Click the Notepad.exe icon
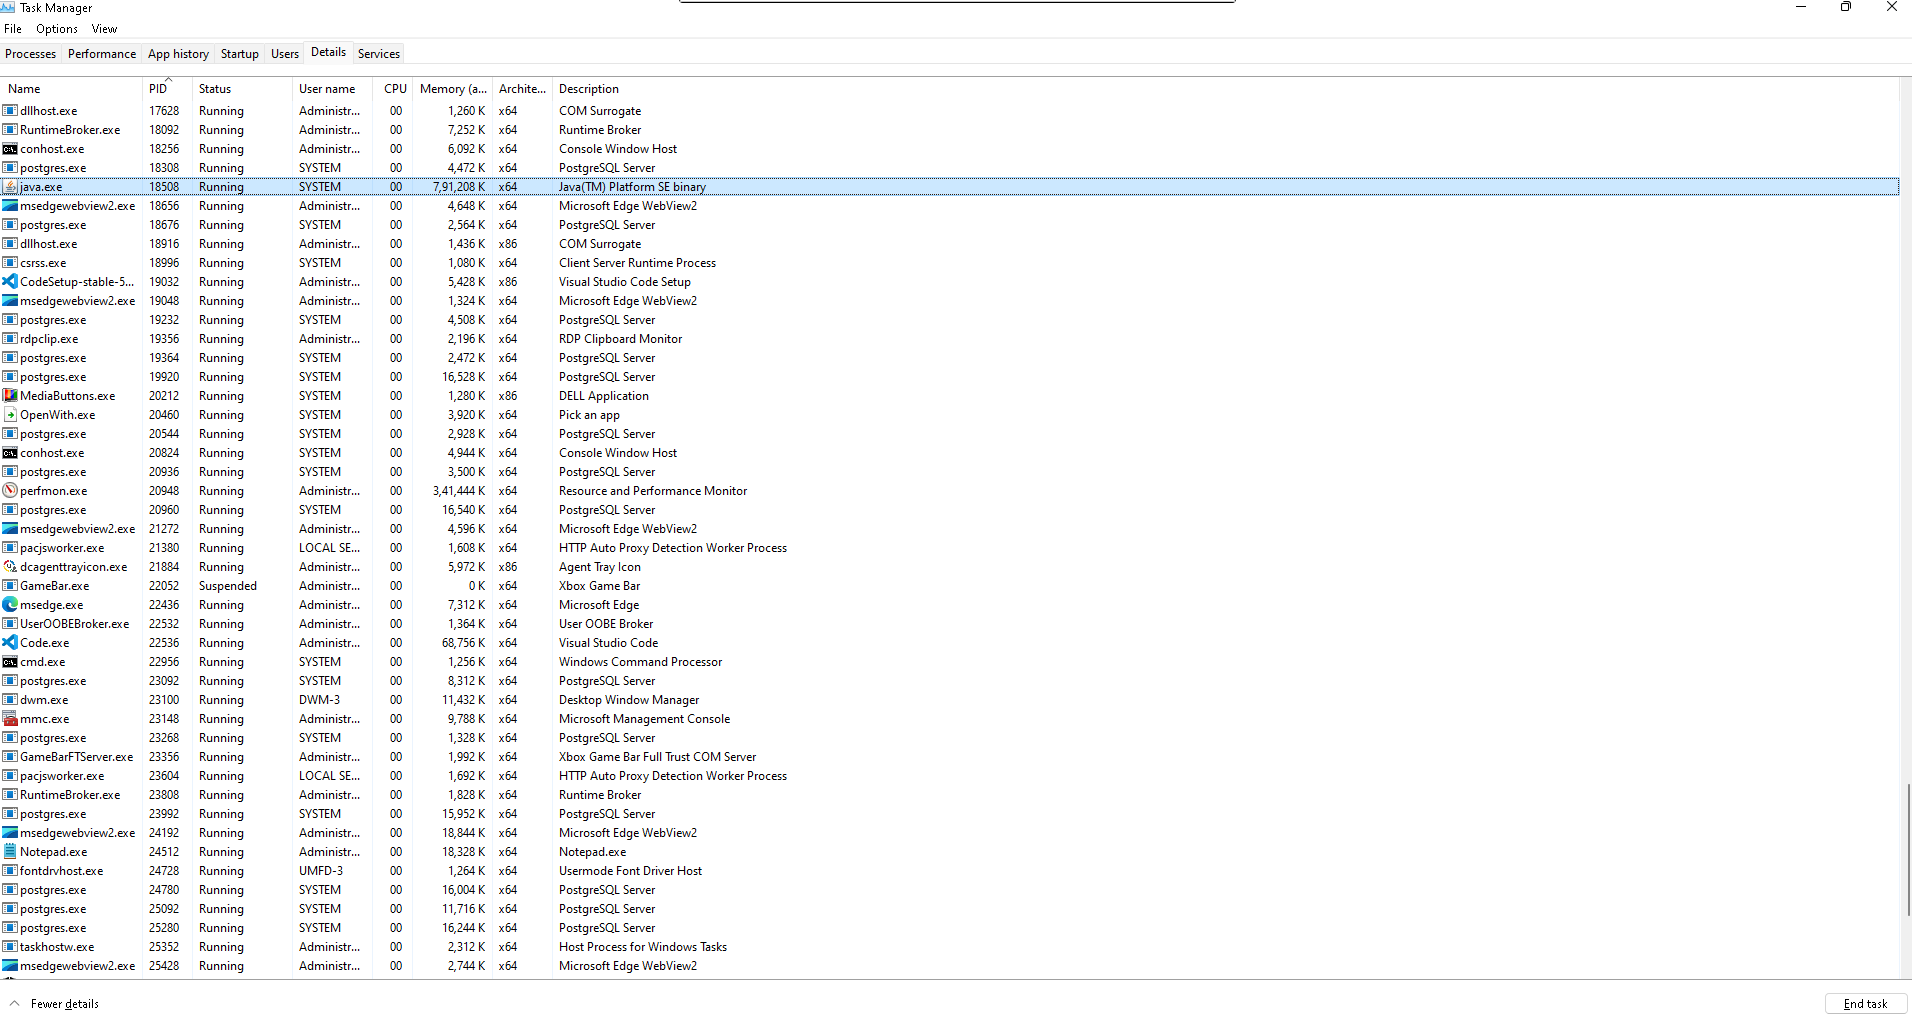Image resolution: width=1912 pixels, height=1028 pixels. (10, 852)
